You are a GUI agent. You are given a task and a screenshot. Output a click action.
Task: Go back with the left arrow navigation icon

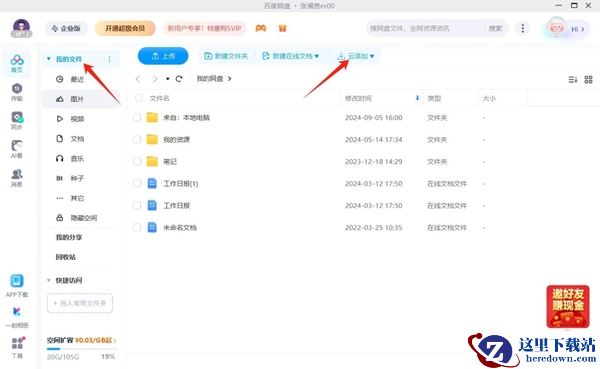[x=138, y=79]
